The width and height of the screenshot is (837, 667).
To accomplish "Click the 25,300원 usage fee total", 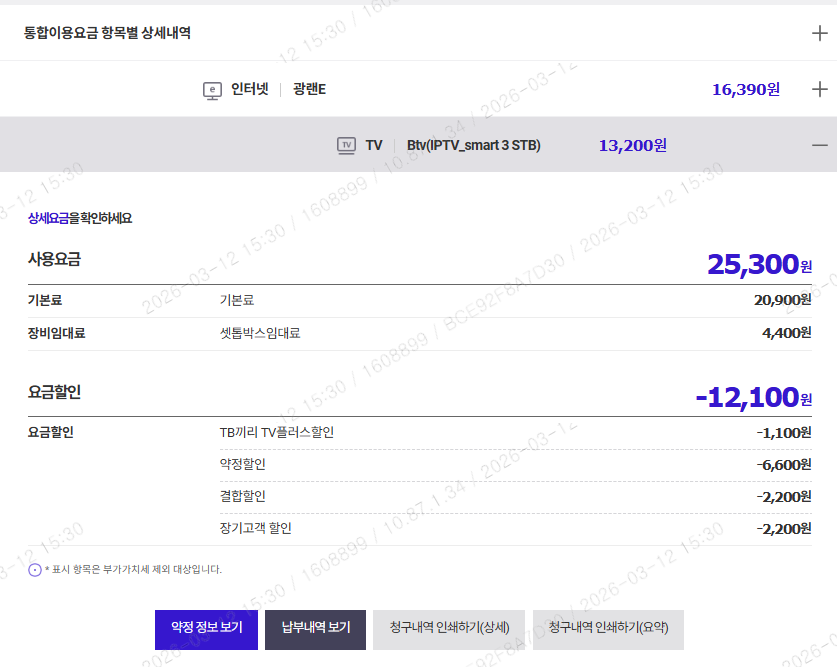I will (758, 264).
